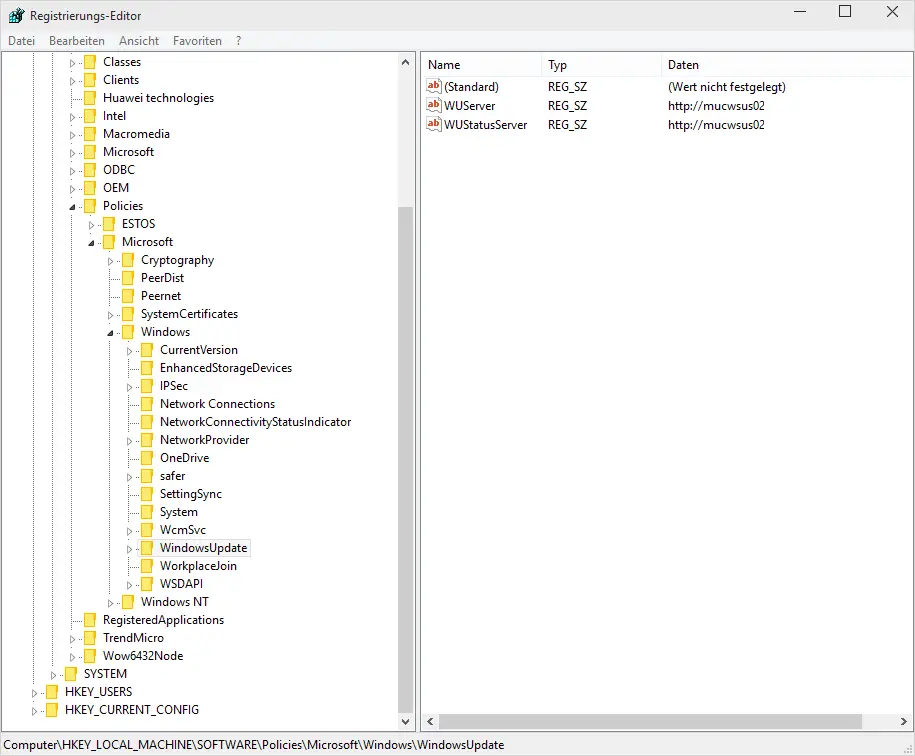Image resolution: width=915 pixels, height=756 pixels.
Task: Click the OneDrive folder icon
Action: (147, 458)
